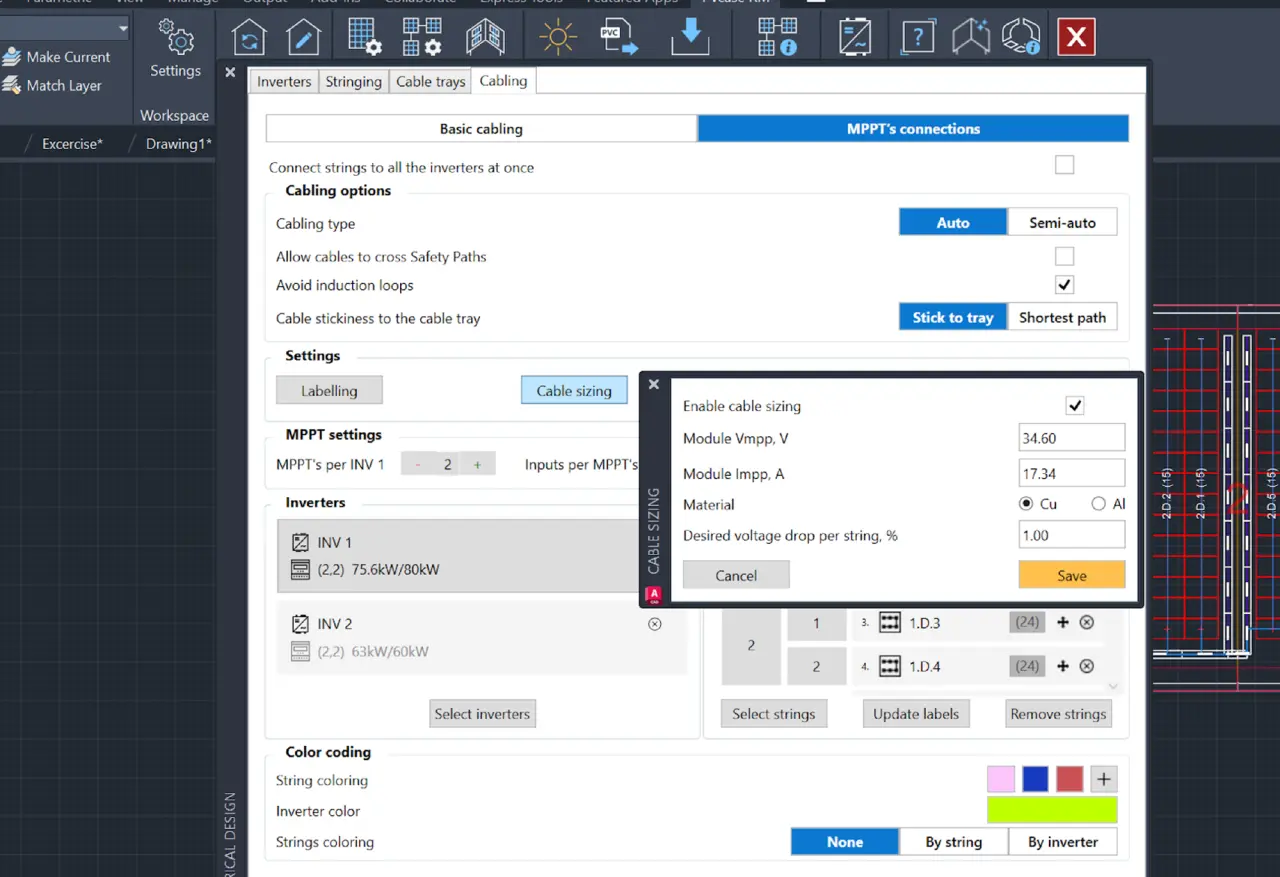Open the help question mark icon
This screenshot has width=1280, height=877.
point(917,38)
